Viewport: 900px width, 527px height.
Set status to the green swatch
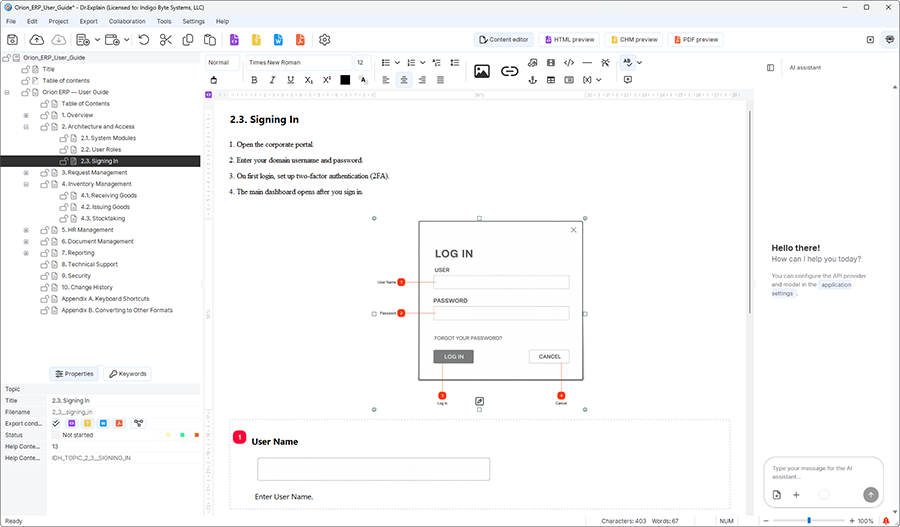point(183,435)
